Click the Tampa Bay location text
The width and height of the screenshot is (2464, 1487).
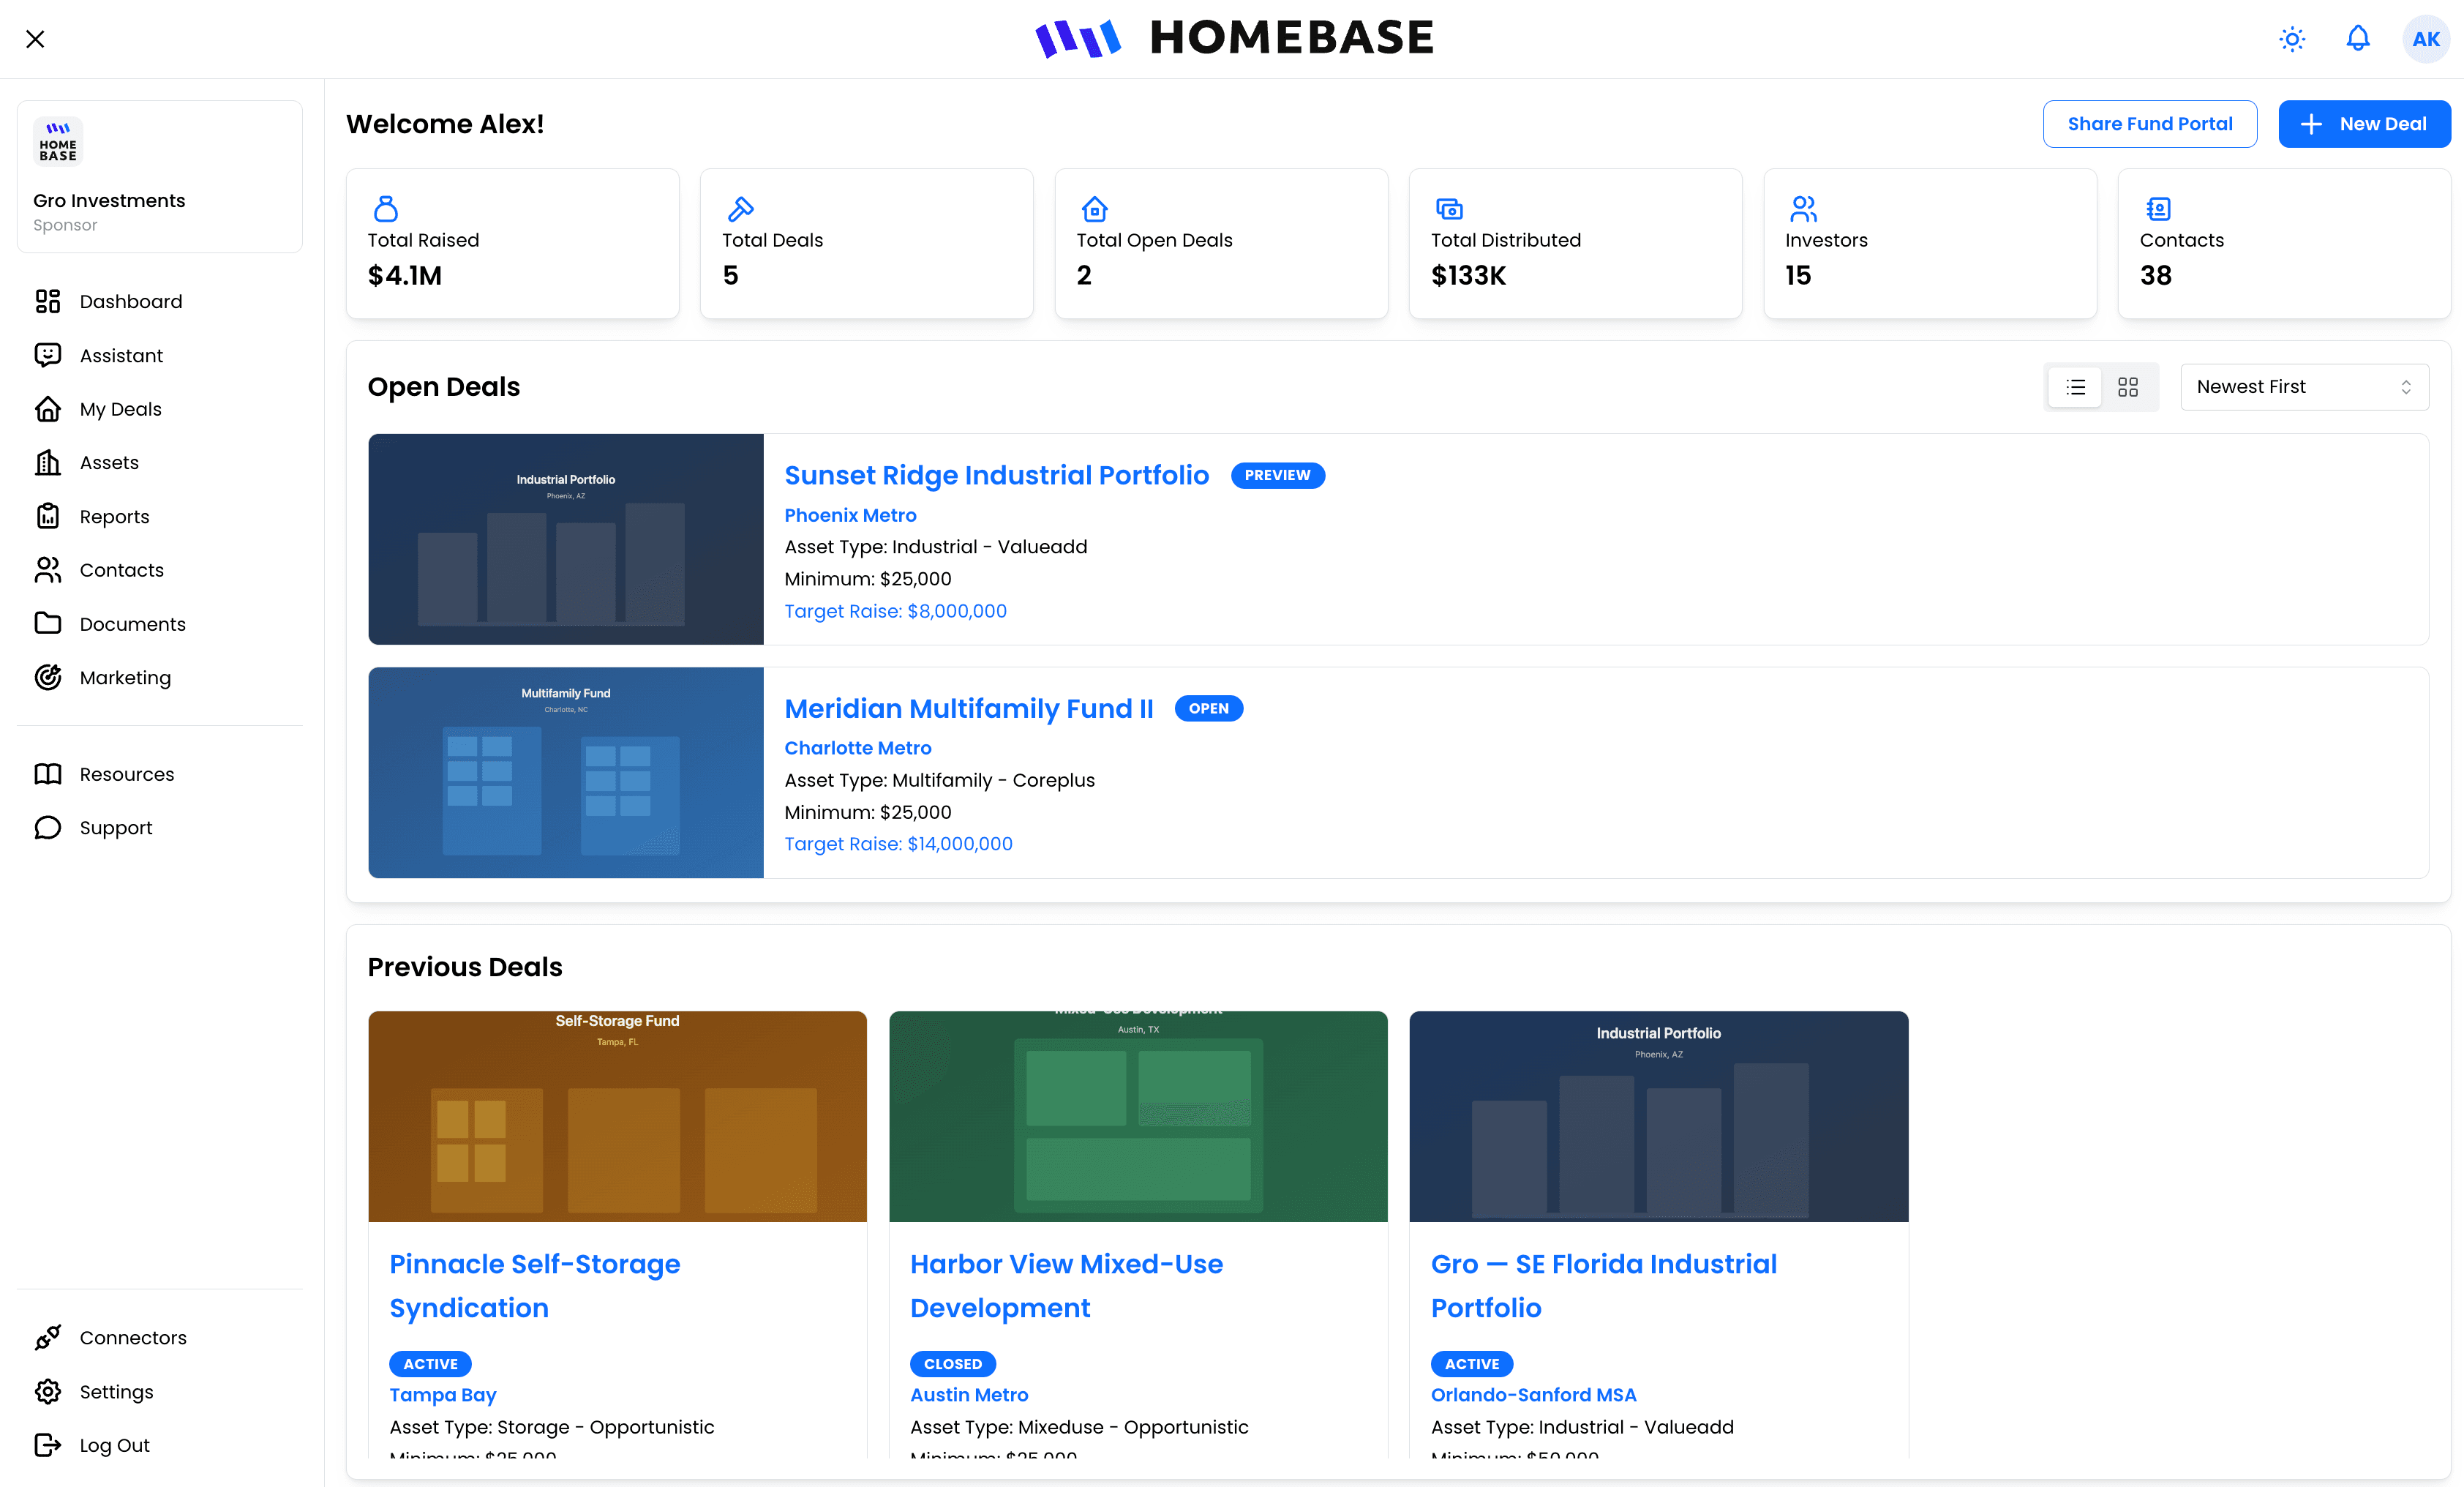click(442, 1395)
